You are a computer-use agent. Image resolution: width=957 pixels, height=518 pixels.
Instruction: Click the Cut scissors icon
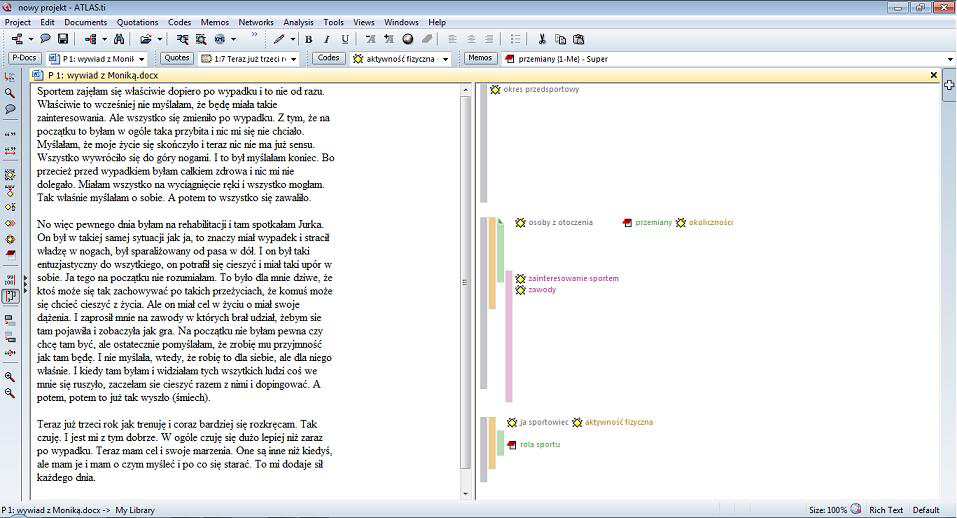542,39
